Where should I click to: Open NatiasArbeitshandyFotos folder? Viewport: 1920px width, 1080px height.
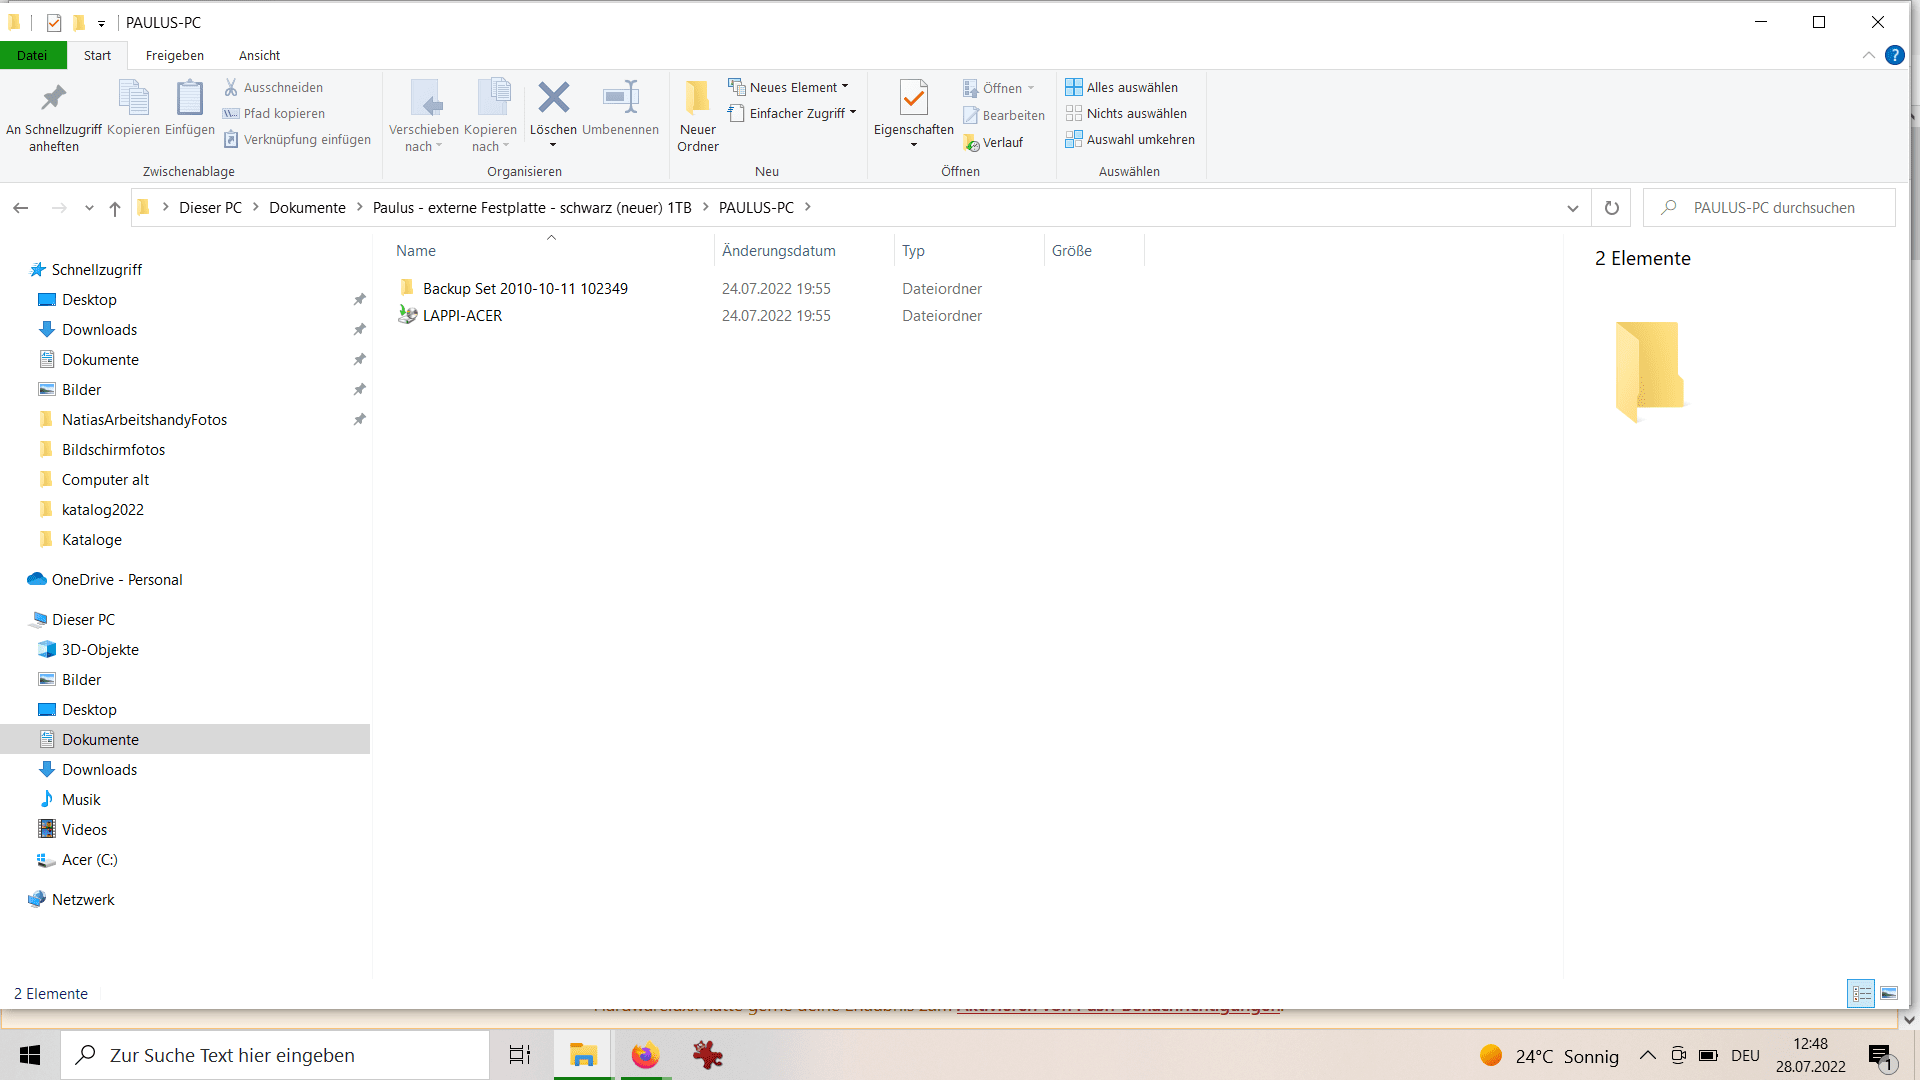144,419
